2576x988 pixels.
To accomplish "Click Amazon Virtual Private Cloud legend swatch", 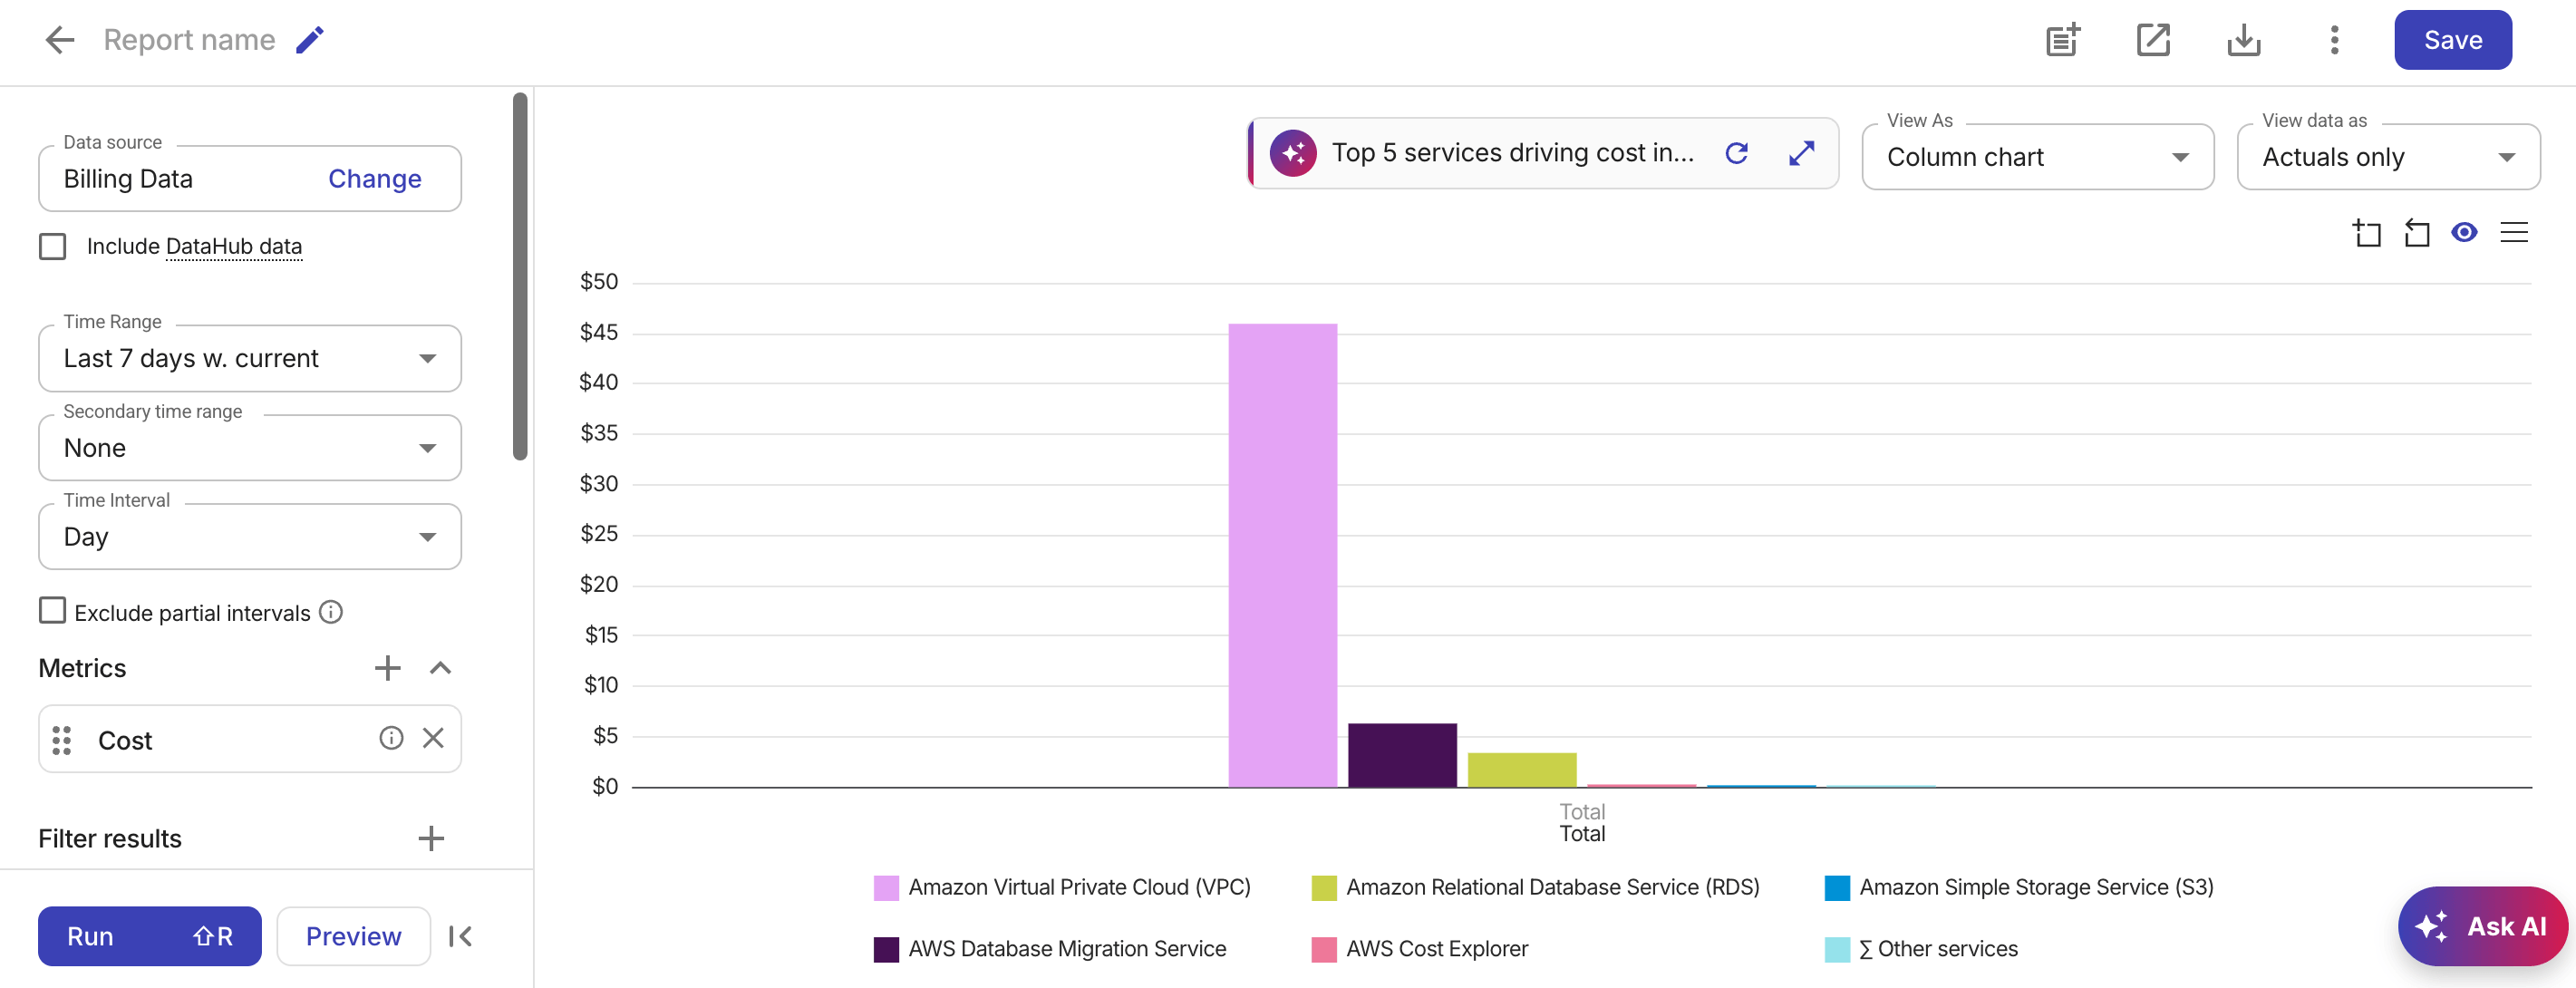I will [886, 888].
